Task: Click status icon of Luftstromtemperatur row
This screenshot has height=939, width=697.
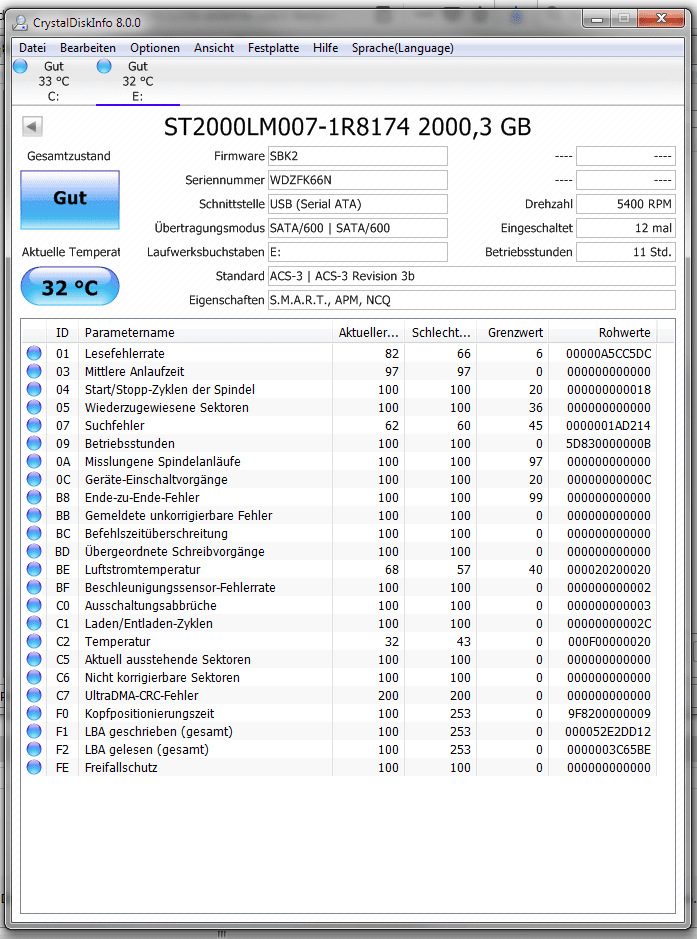Action: pyautogui.click(x=34, y=569)
